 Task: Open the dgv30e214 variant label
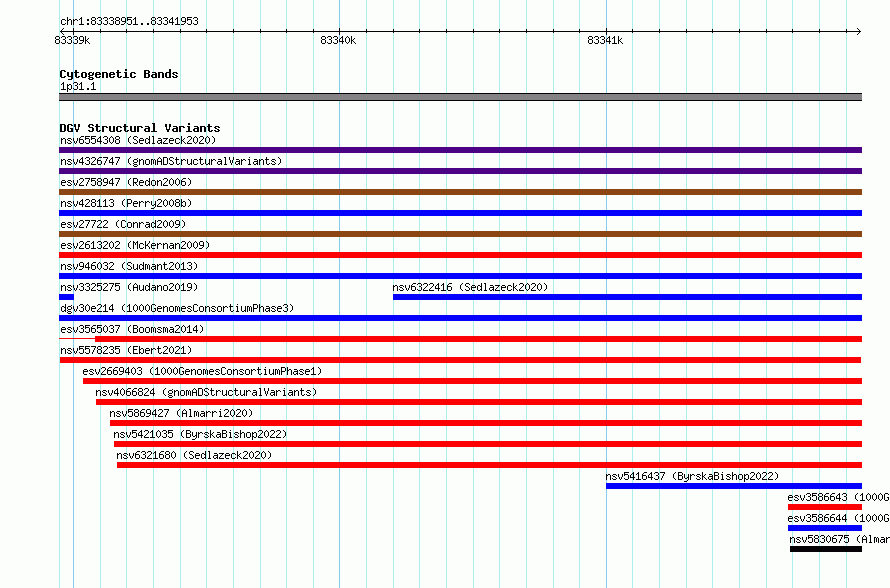point(177,308)
